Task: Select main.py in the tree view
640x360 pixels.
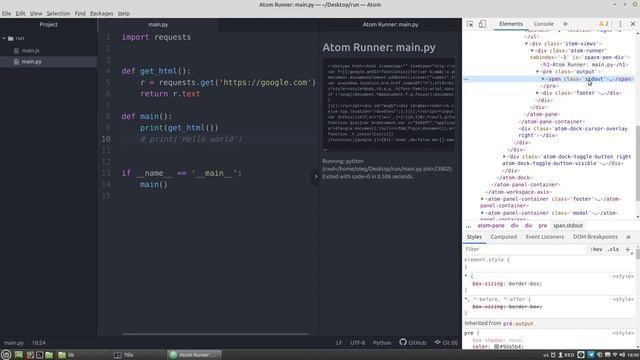Action: (31, 62)
